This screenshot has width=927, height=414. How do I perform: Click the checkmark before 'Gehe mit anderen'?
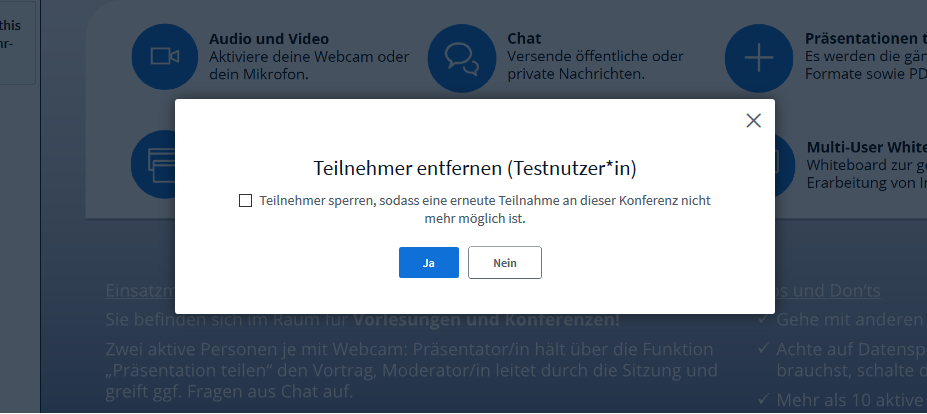(x=763, y=320)
